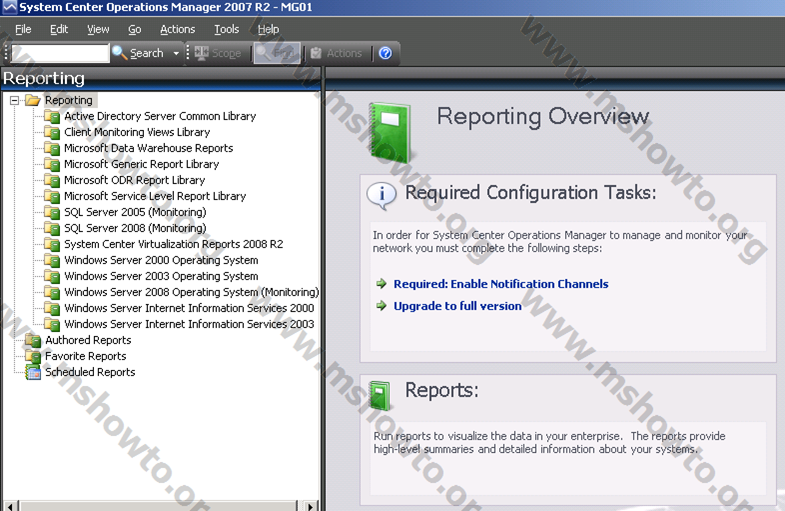Click the Client Monitoring Views Library folder icon

point(52,133)
